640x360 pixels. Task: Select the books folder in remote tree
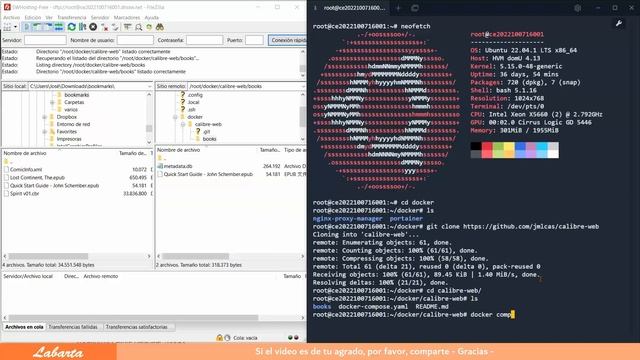click(209, 139)
